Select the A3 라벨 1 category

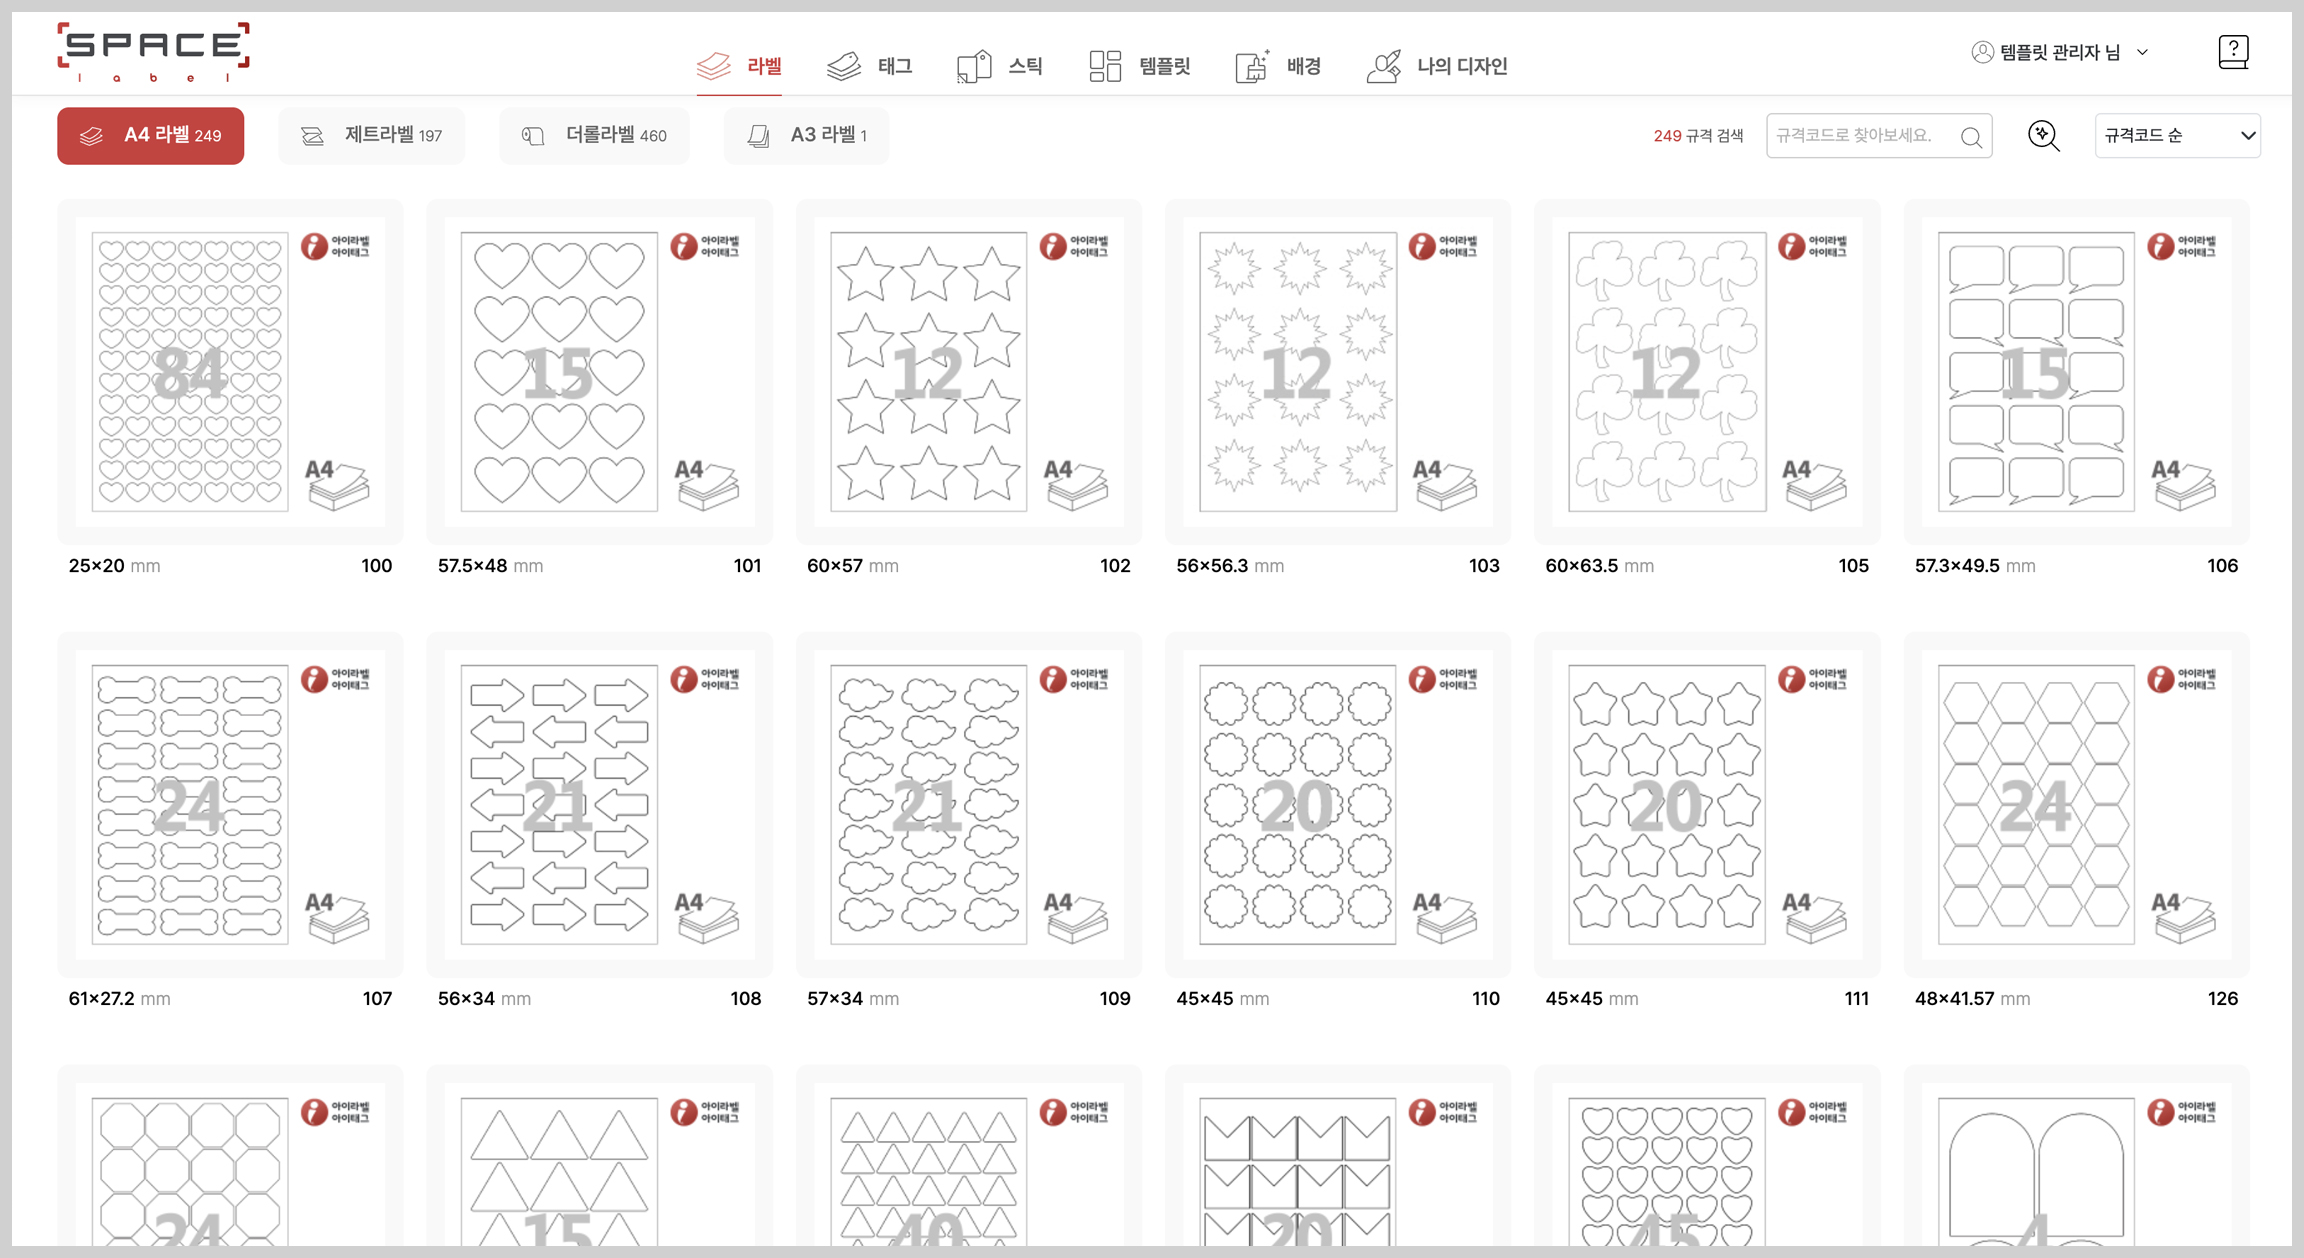pyautogui.click(x=806, y=136)
